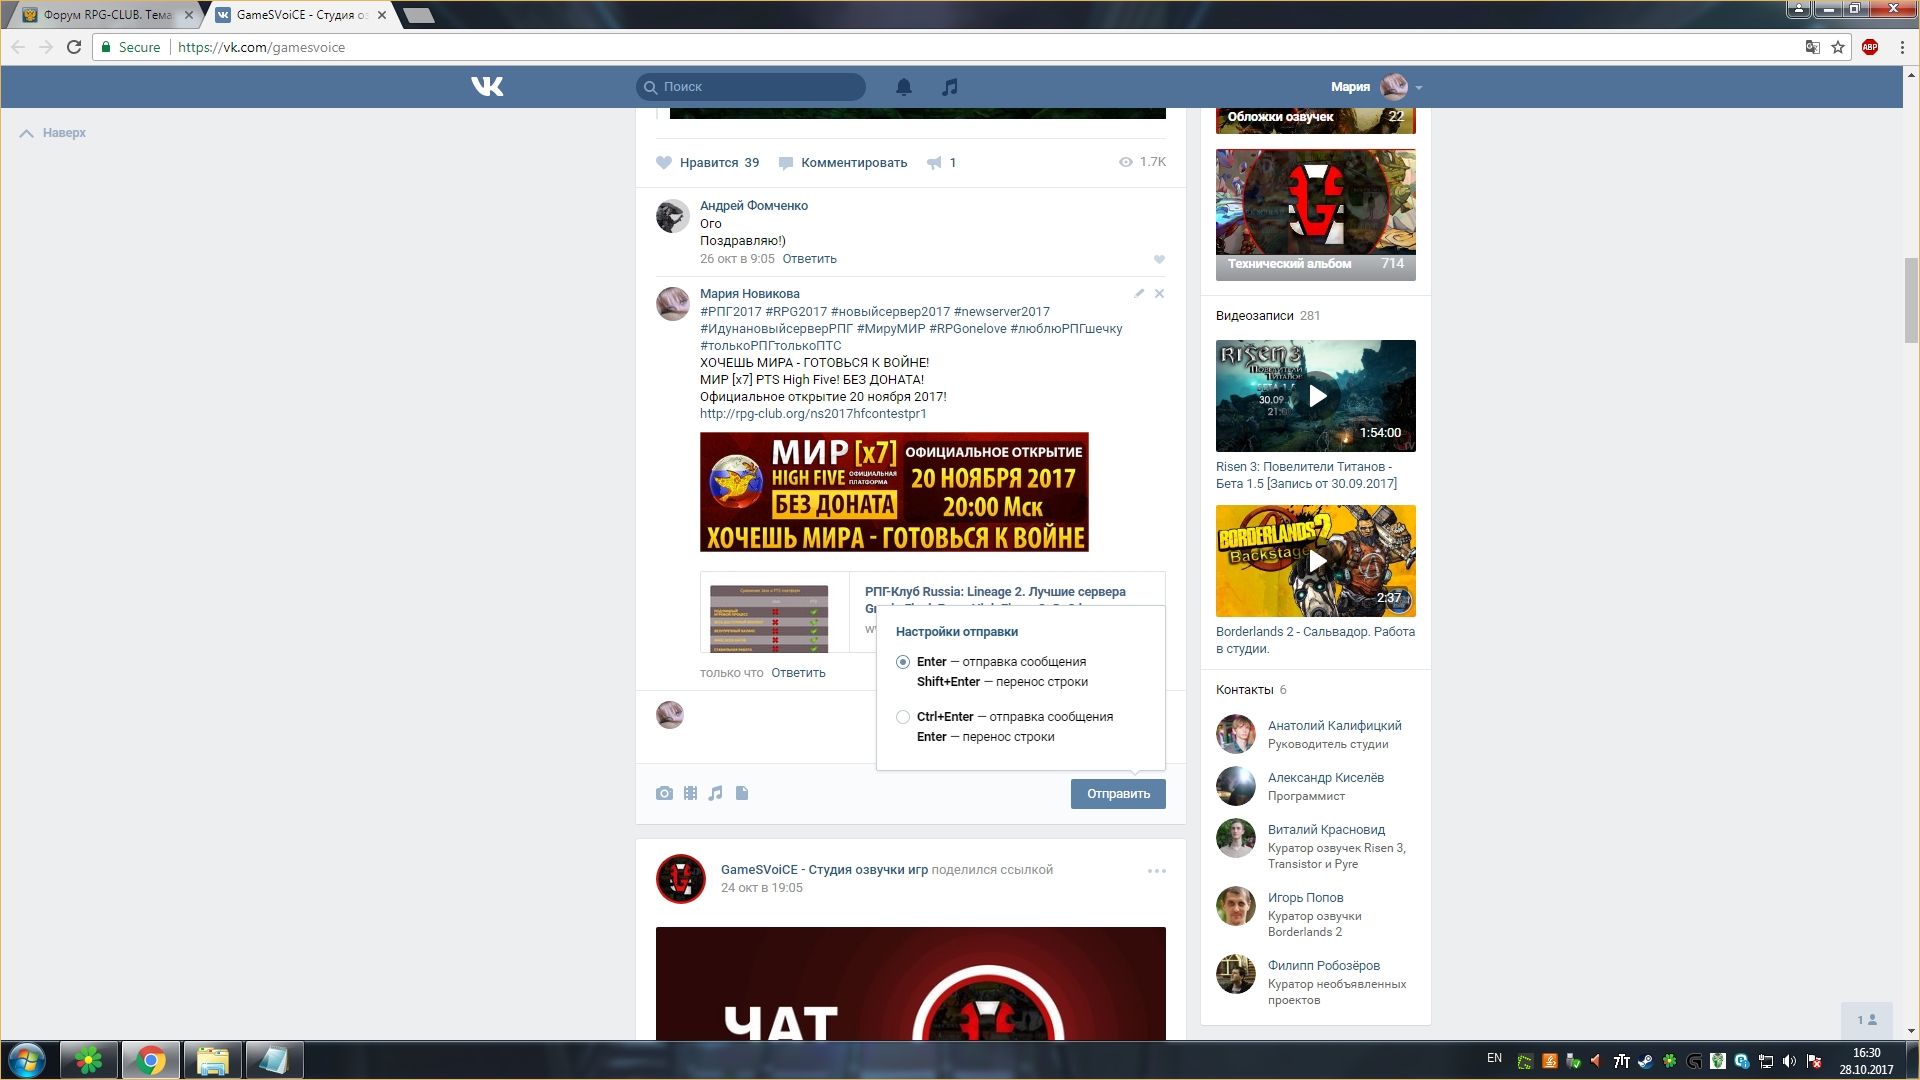Edit Мария Новикова's comment with pencil
Screen dimensions: 1920x1080
tap(1139, 294)
